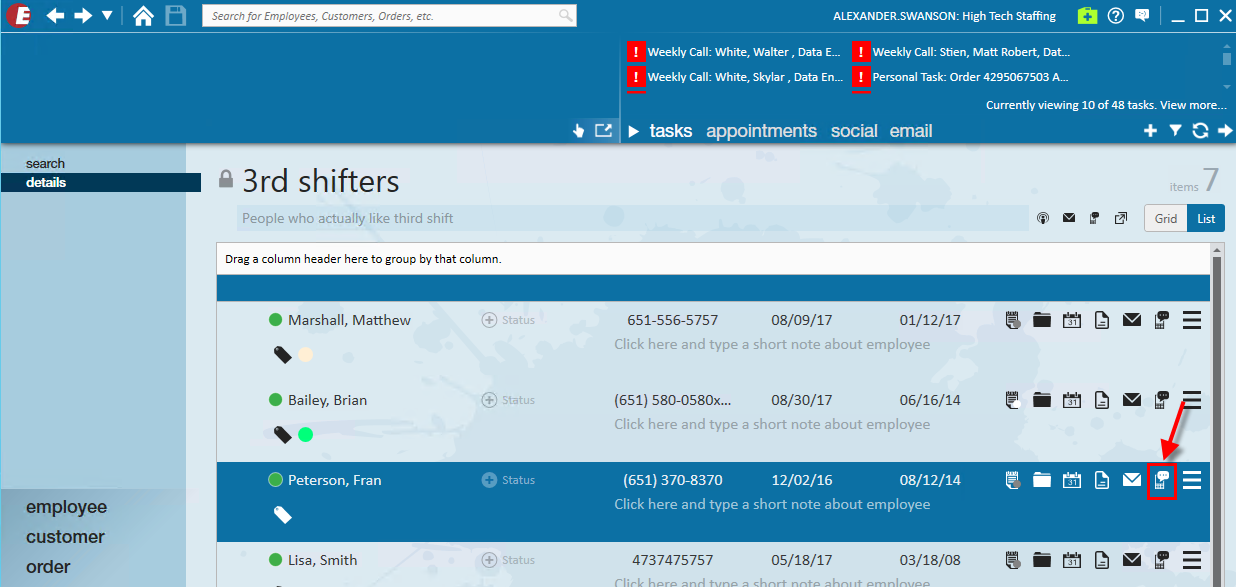Open the customer section in sidebar
Image resolution: width=1236 pixels, height=587 pixels.
point(65,537)
